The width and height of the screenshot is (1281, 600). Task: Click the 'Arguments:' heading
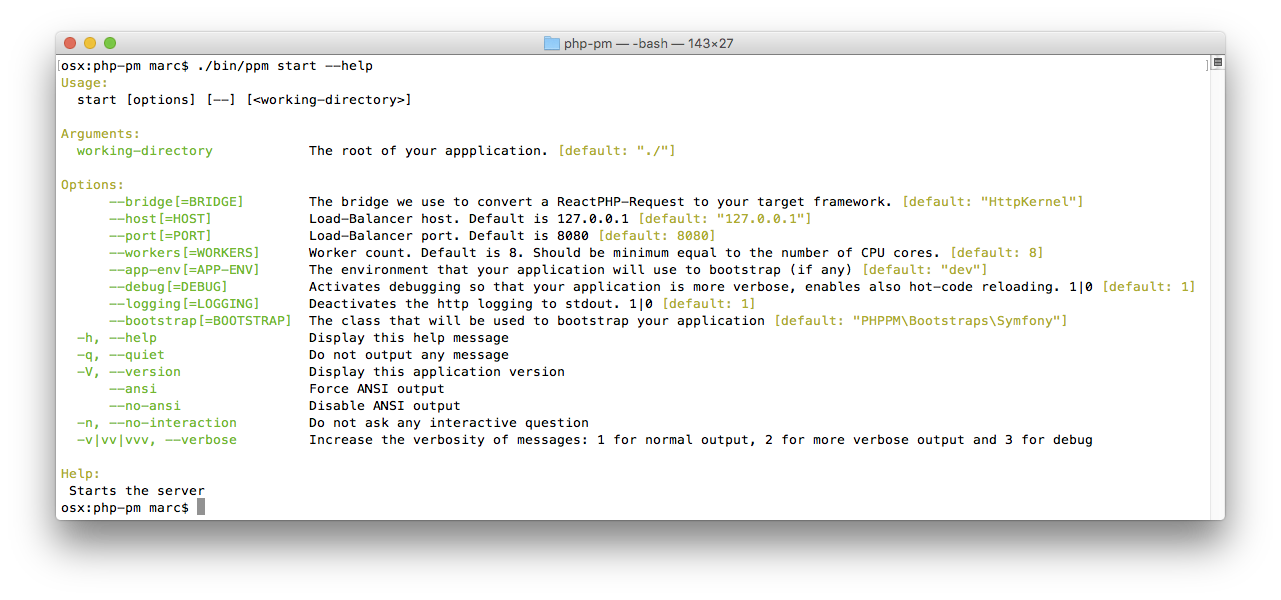click(101, 134)
